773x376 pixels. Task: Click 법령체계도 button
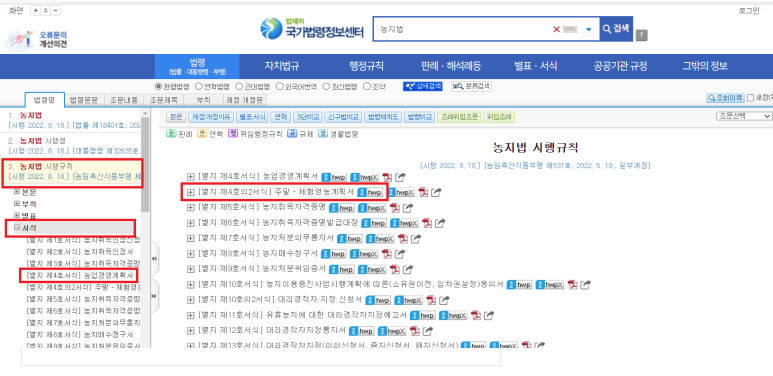tap(383, 117)
